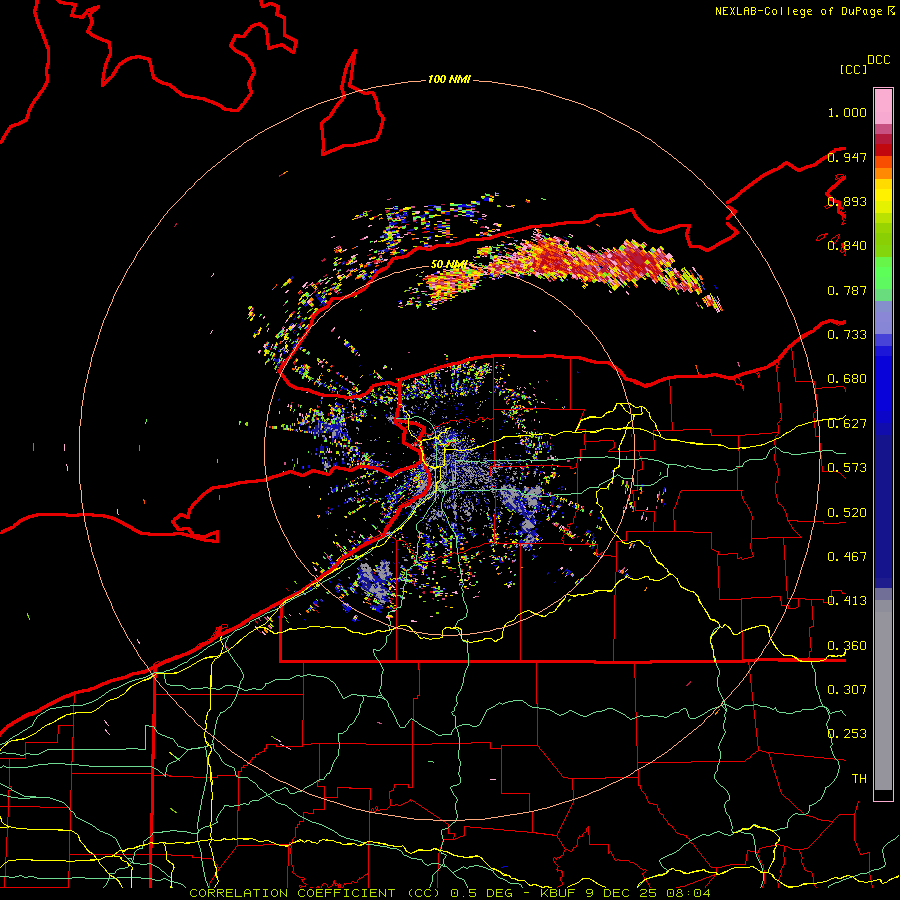
Task: Select the 0.680 scale value
Action: pos(847,379)
